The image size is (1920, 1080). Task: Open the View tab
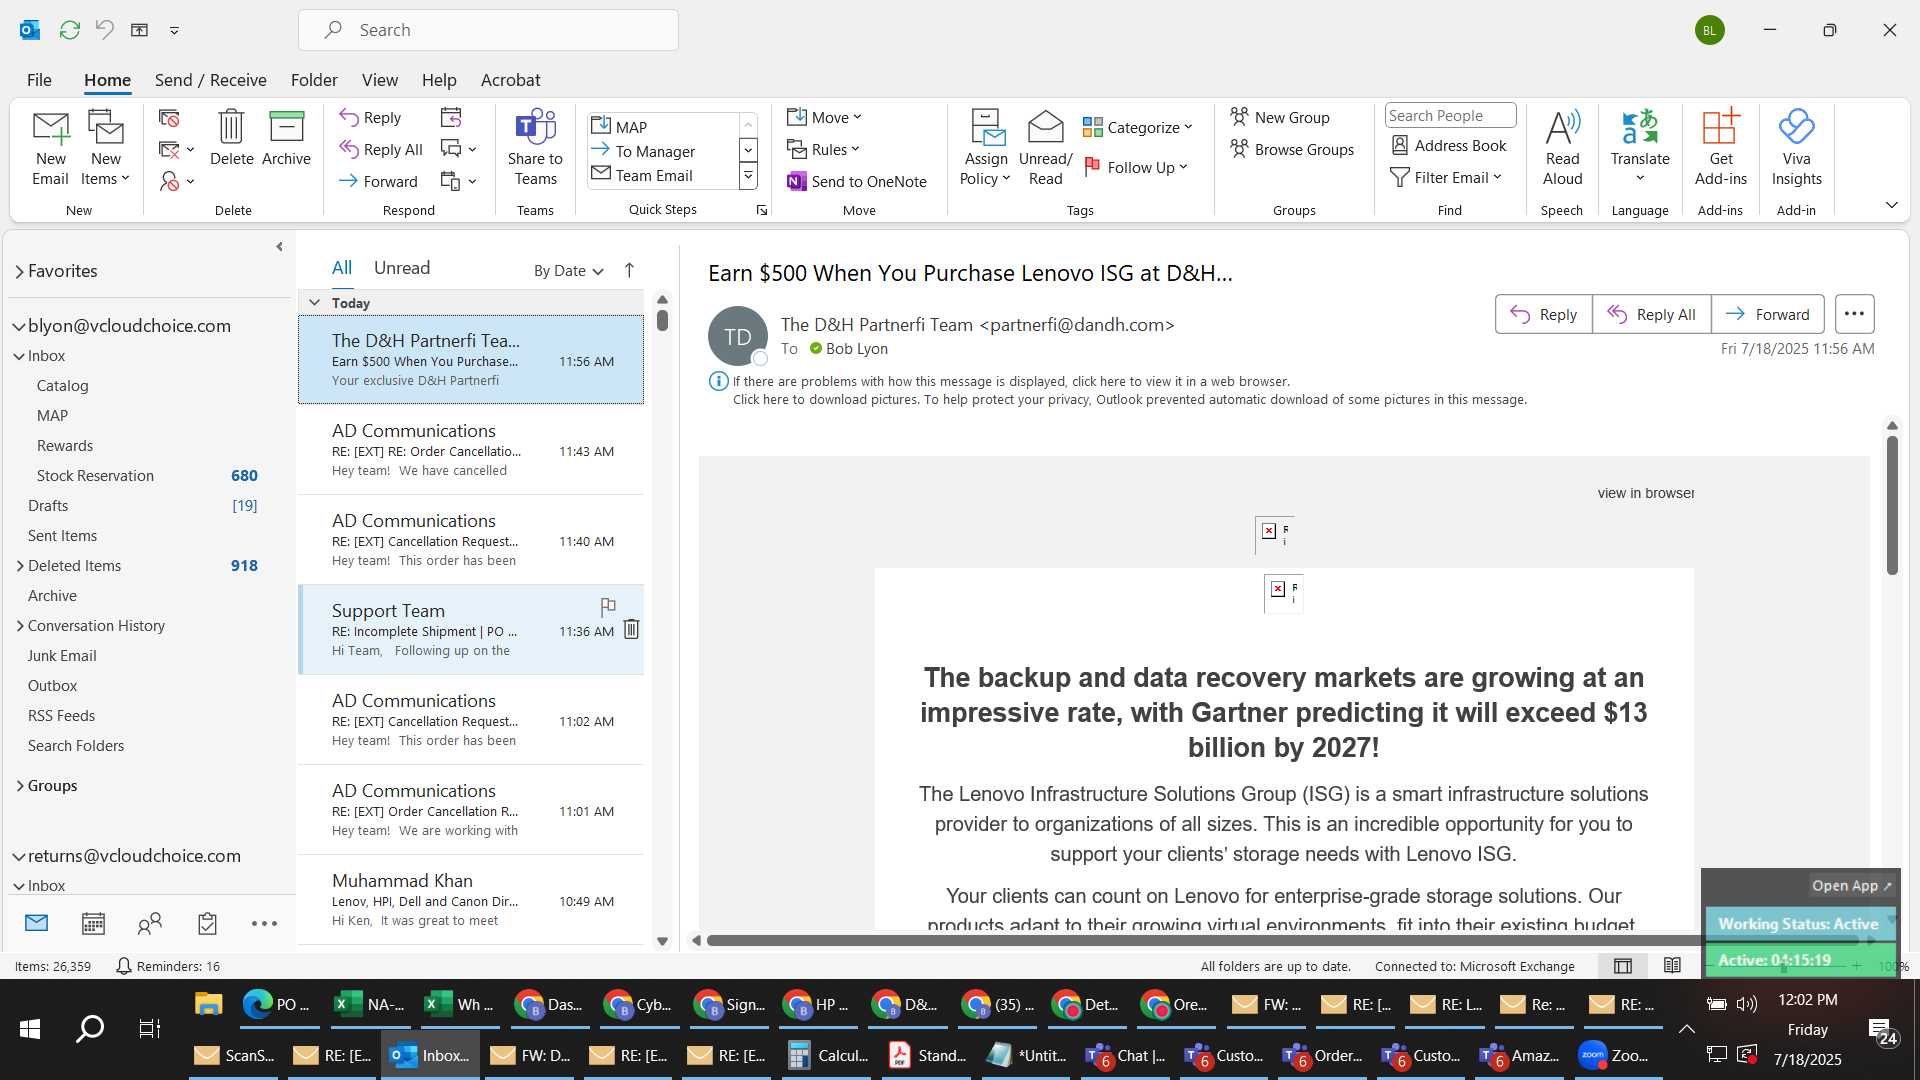(379, 80)
